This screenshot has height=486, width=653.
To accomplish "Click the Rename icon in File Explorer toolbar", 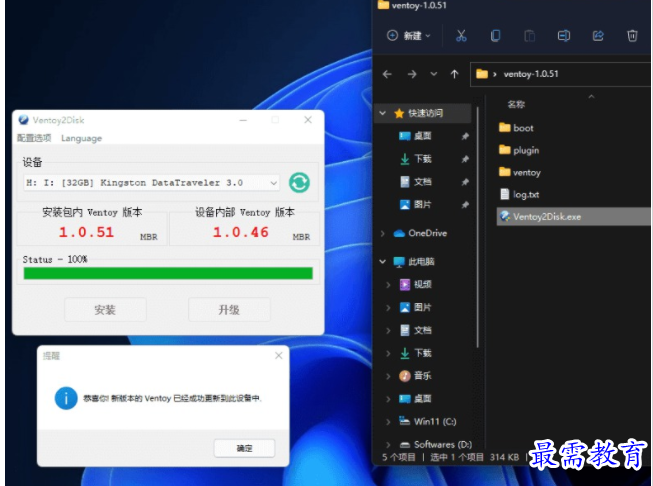I will click(x=564, y=36).
